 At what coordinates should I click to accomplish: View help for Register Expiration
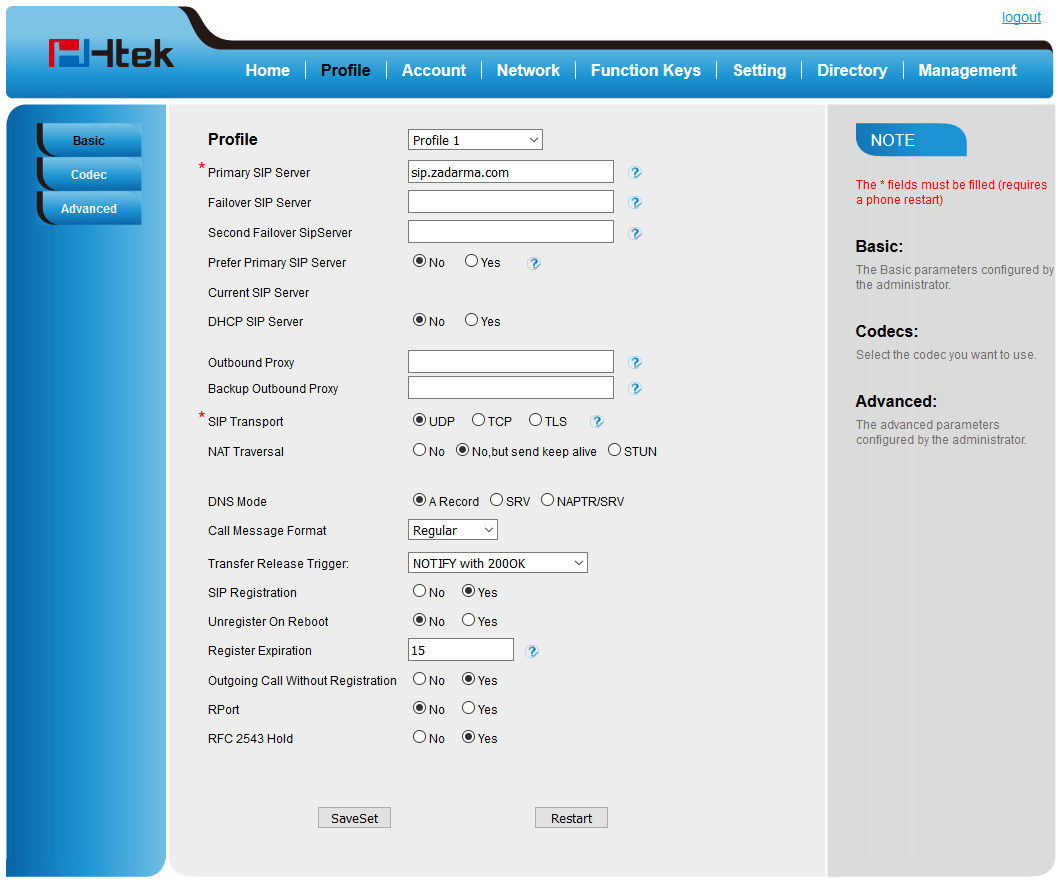(532, 652)
